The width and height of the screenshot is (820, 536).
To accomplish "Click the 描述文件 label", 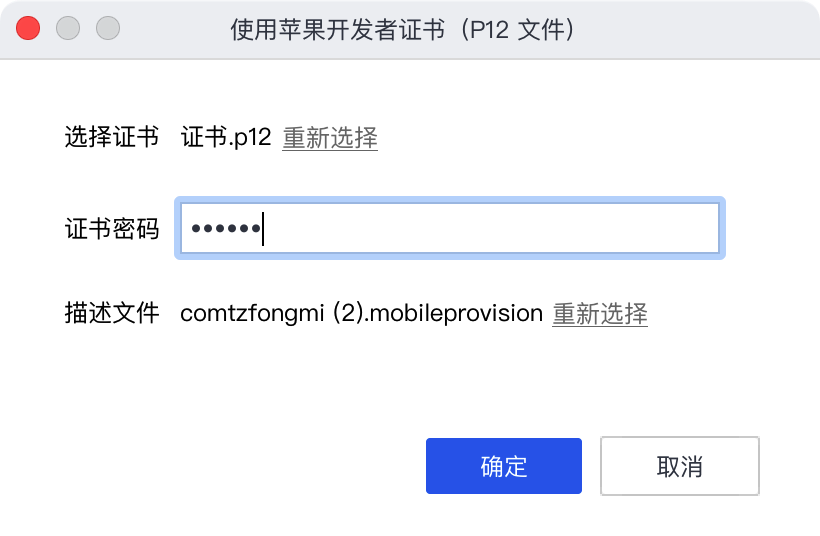I will (x=112, y=314).
